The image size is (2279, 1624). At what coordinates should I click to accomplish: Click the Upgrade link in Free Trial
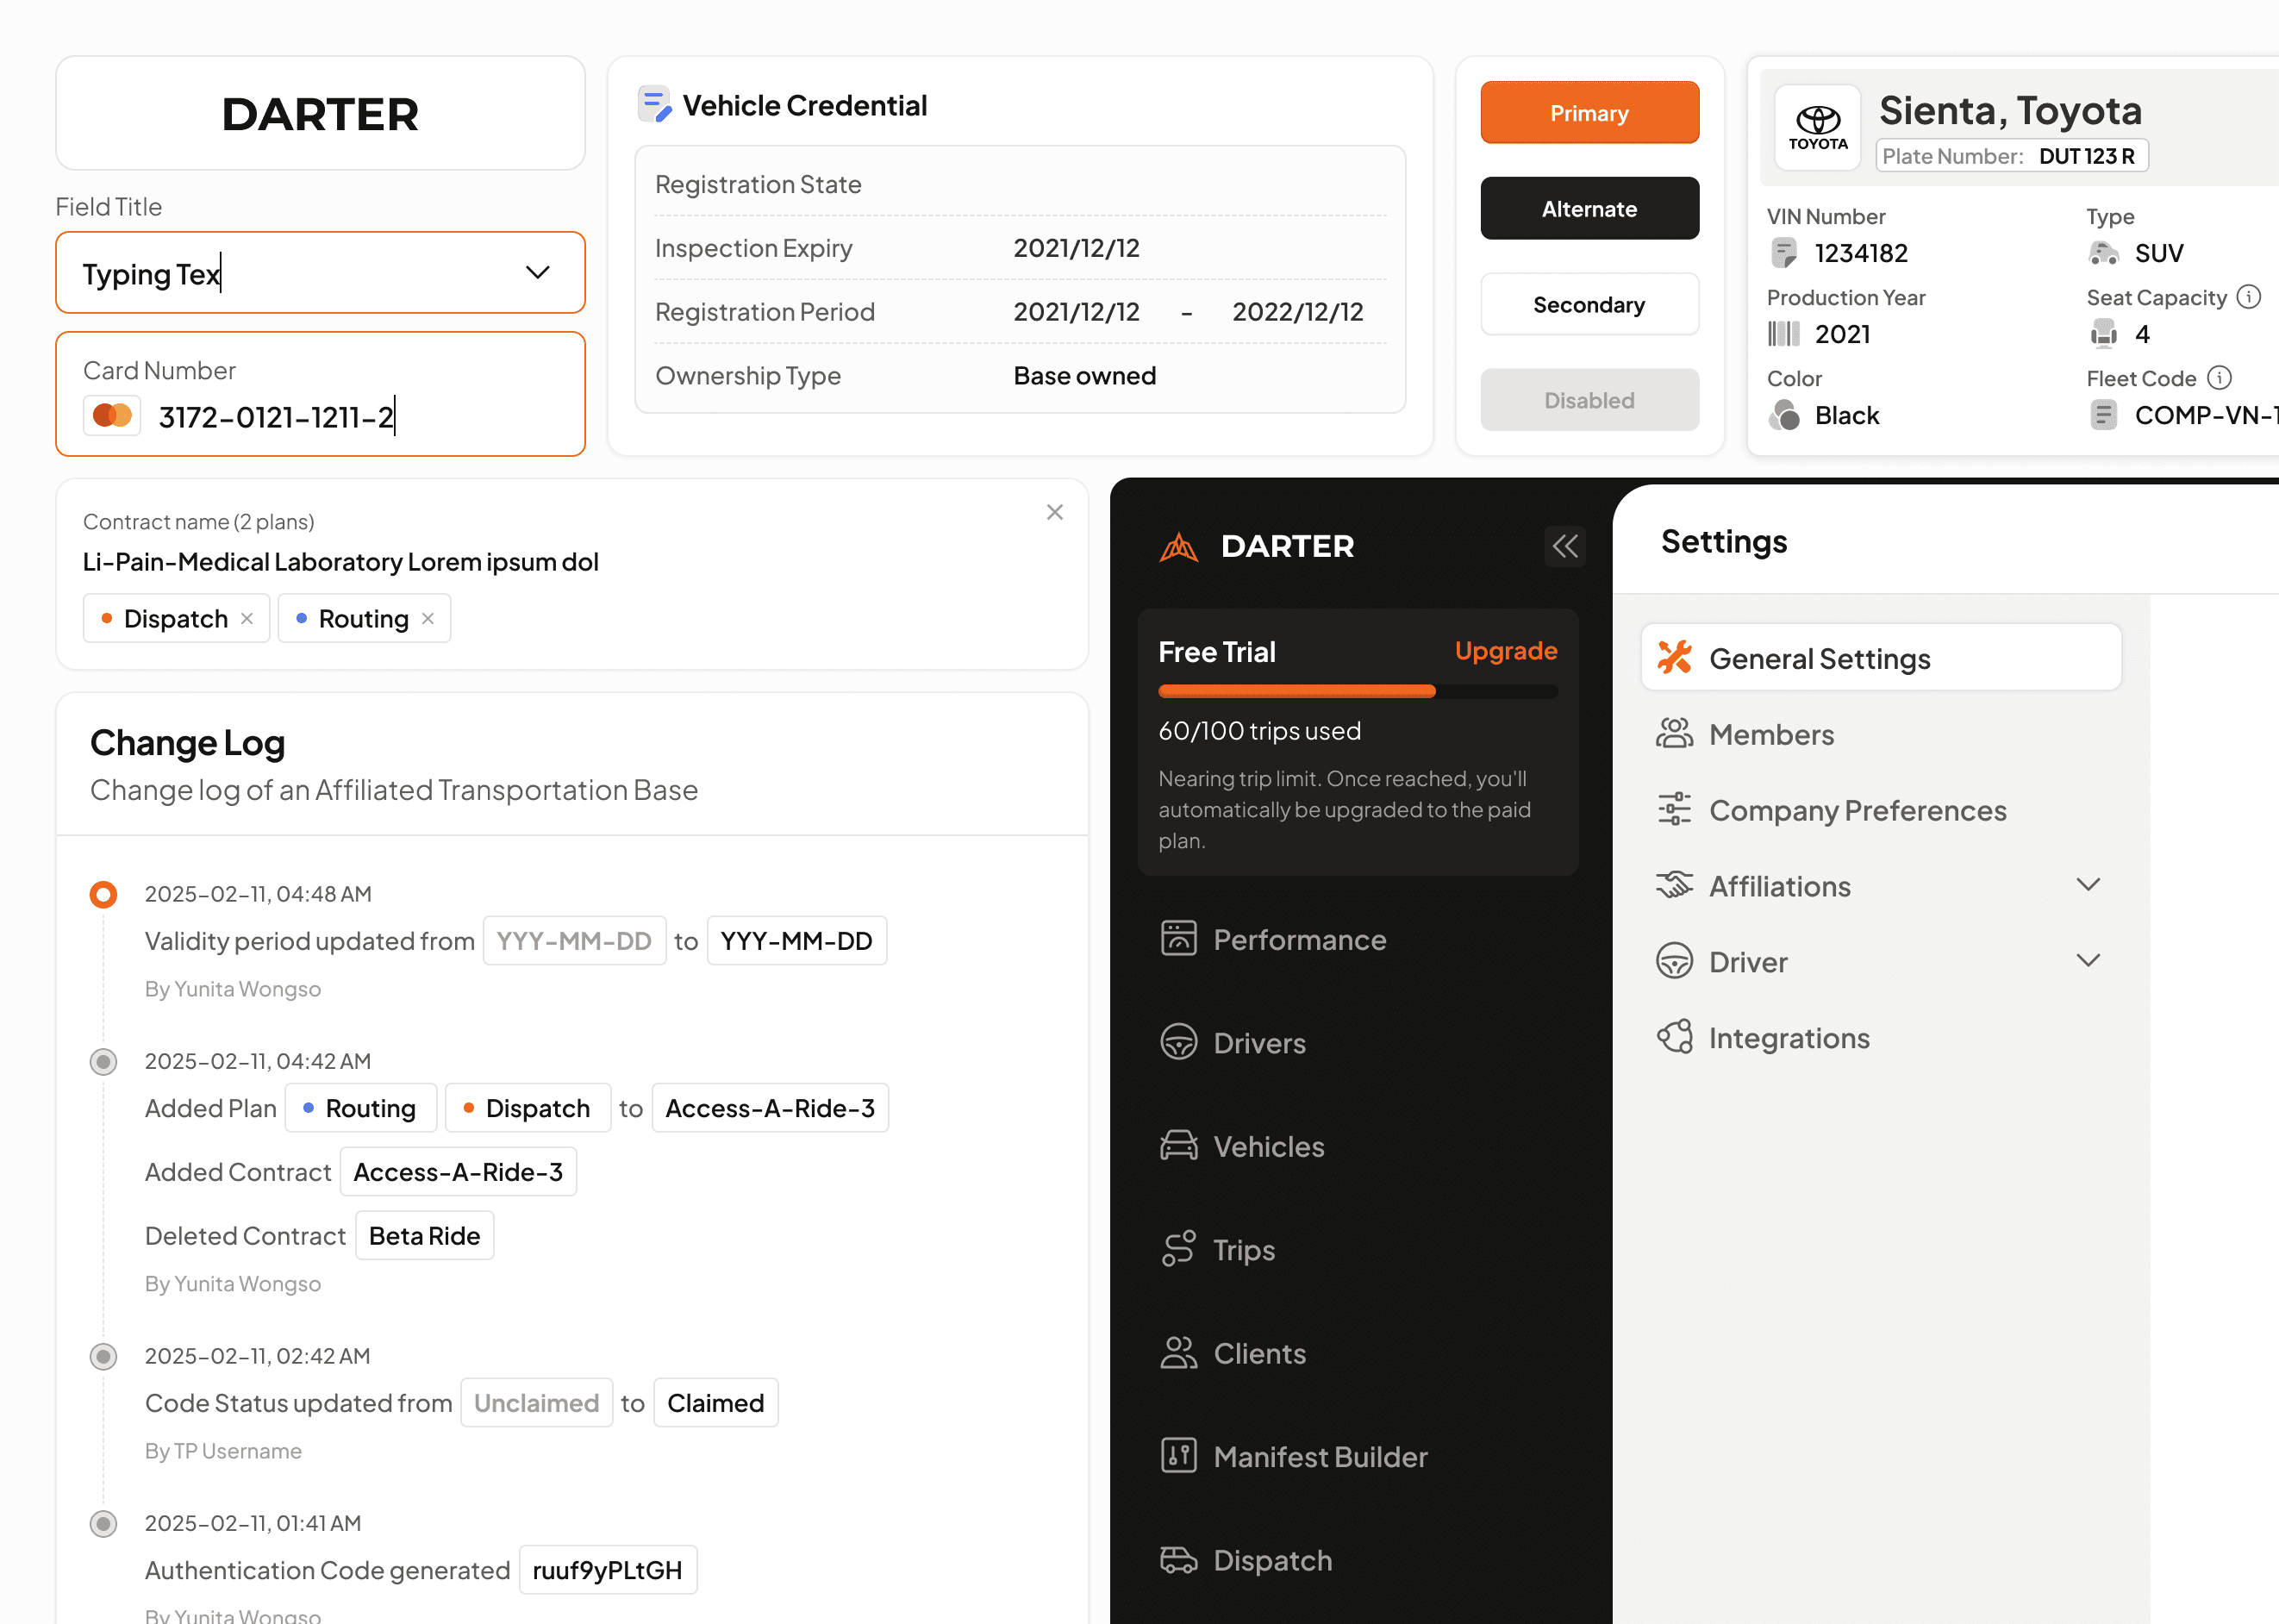coord(1505,651)
